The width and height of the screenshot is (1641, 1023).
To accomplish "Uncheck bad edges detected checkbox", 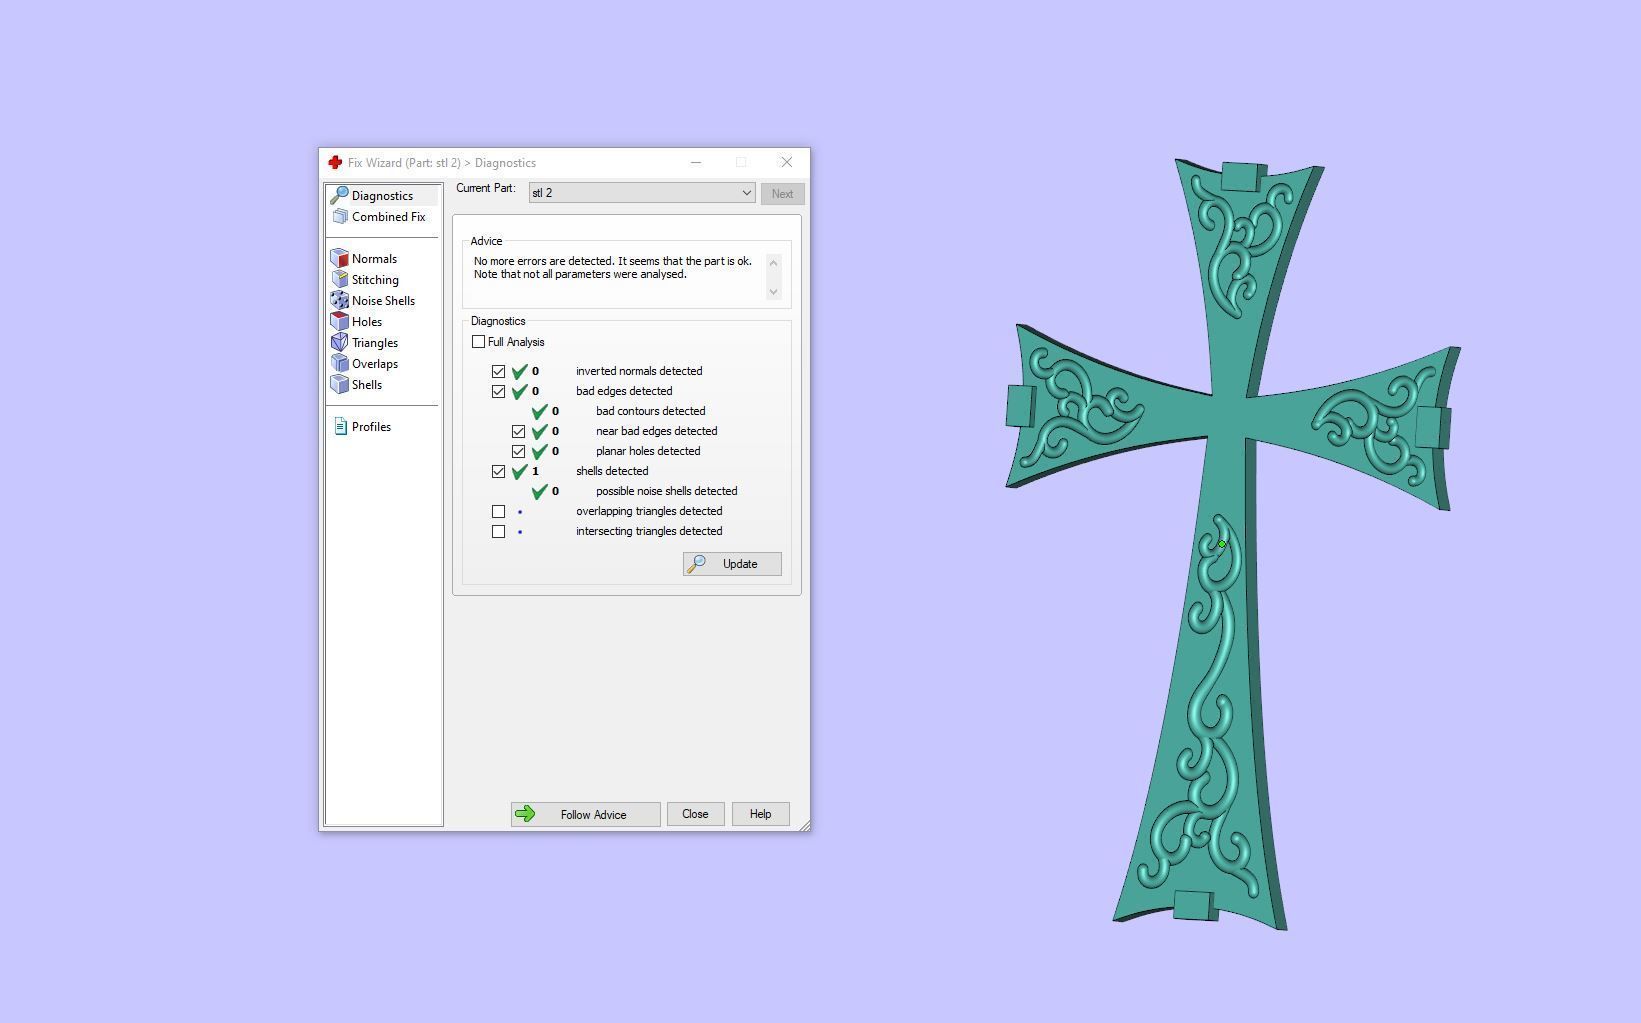I will (499, 391).
